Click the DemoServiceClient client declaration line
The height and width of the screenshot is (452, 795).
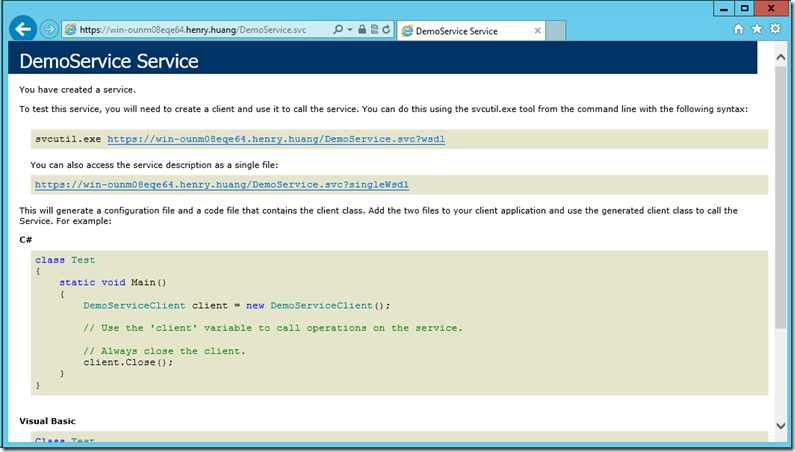coord(237,305)
